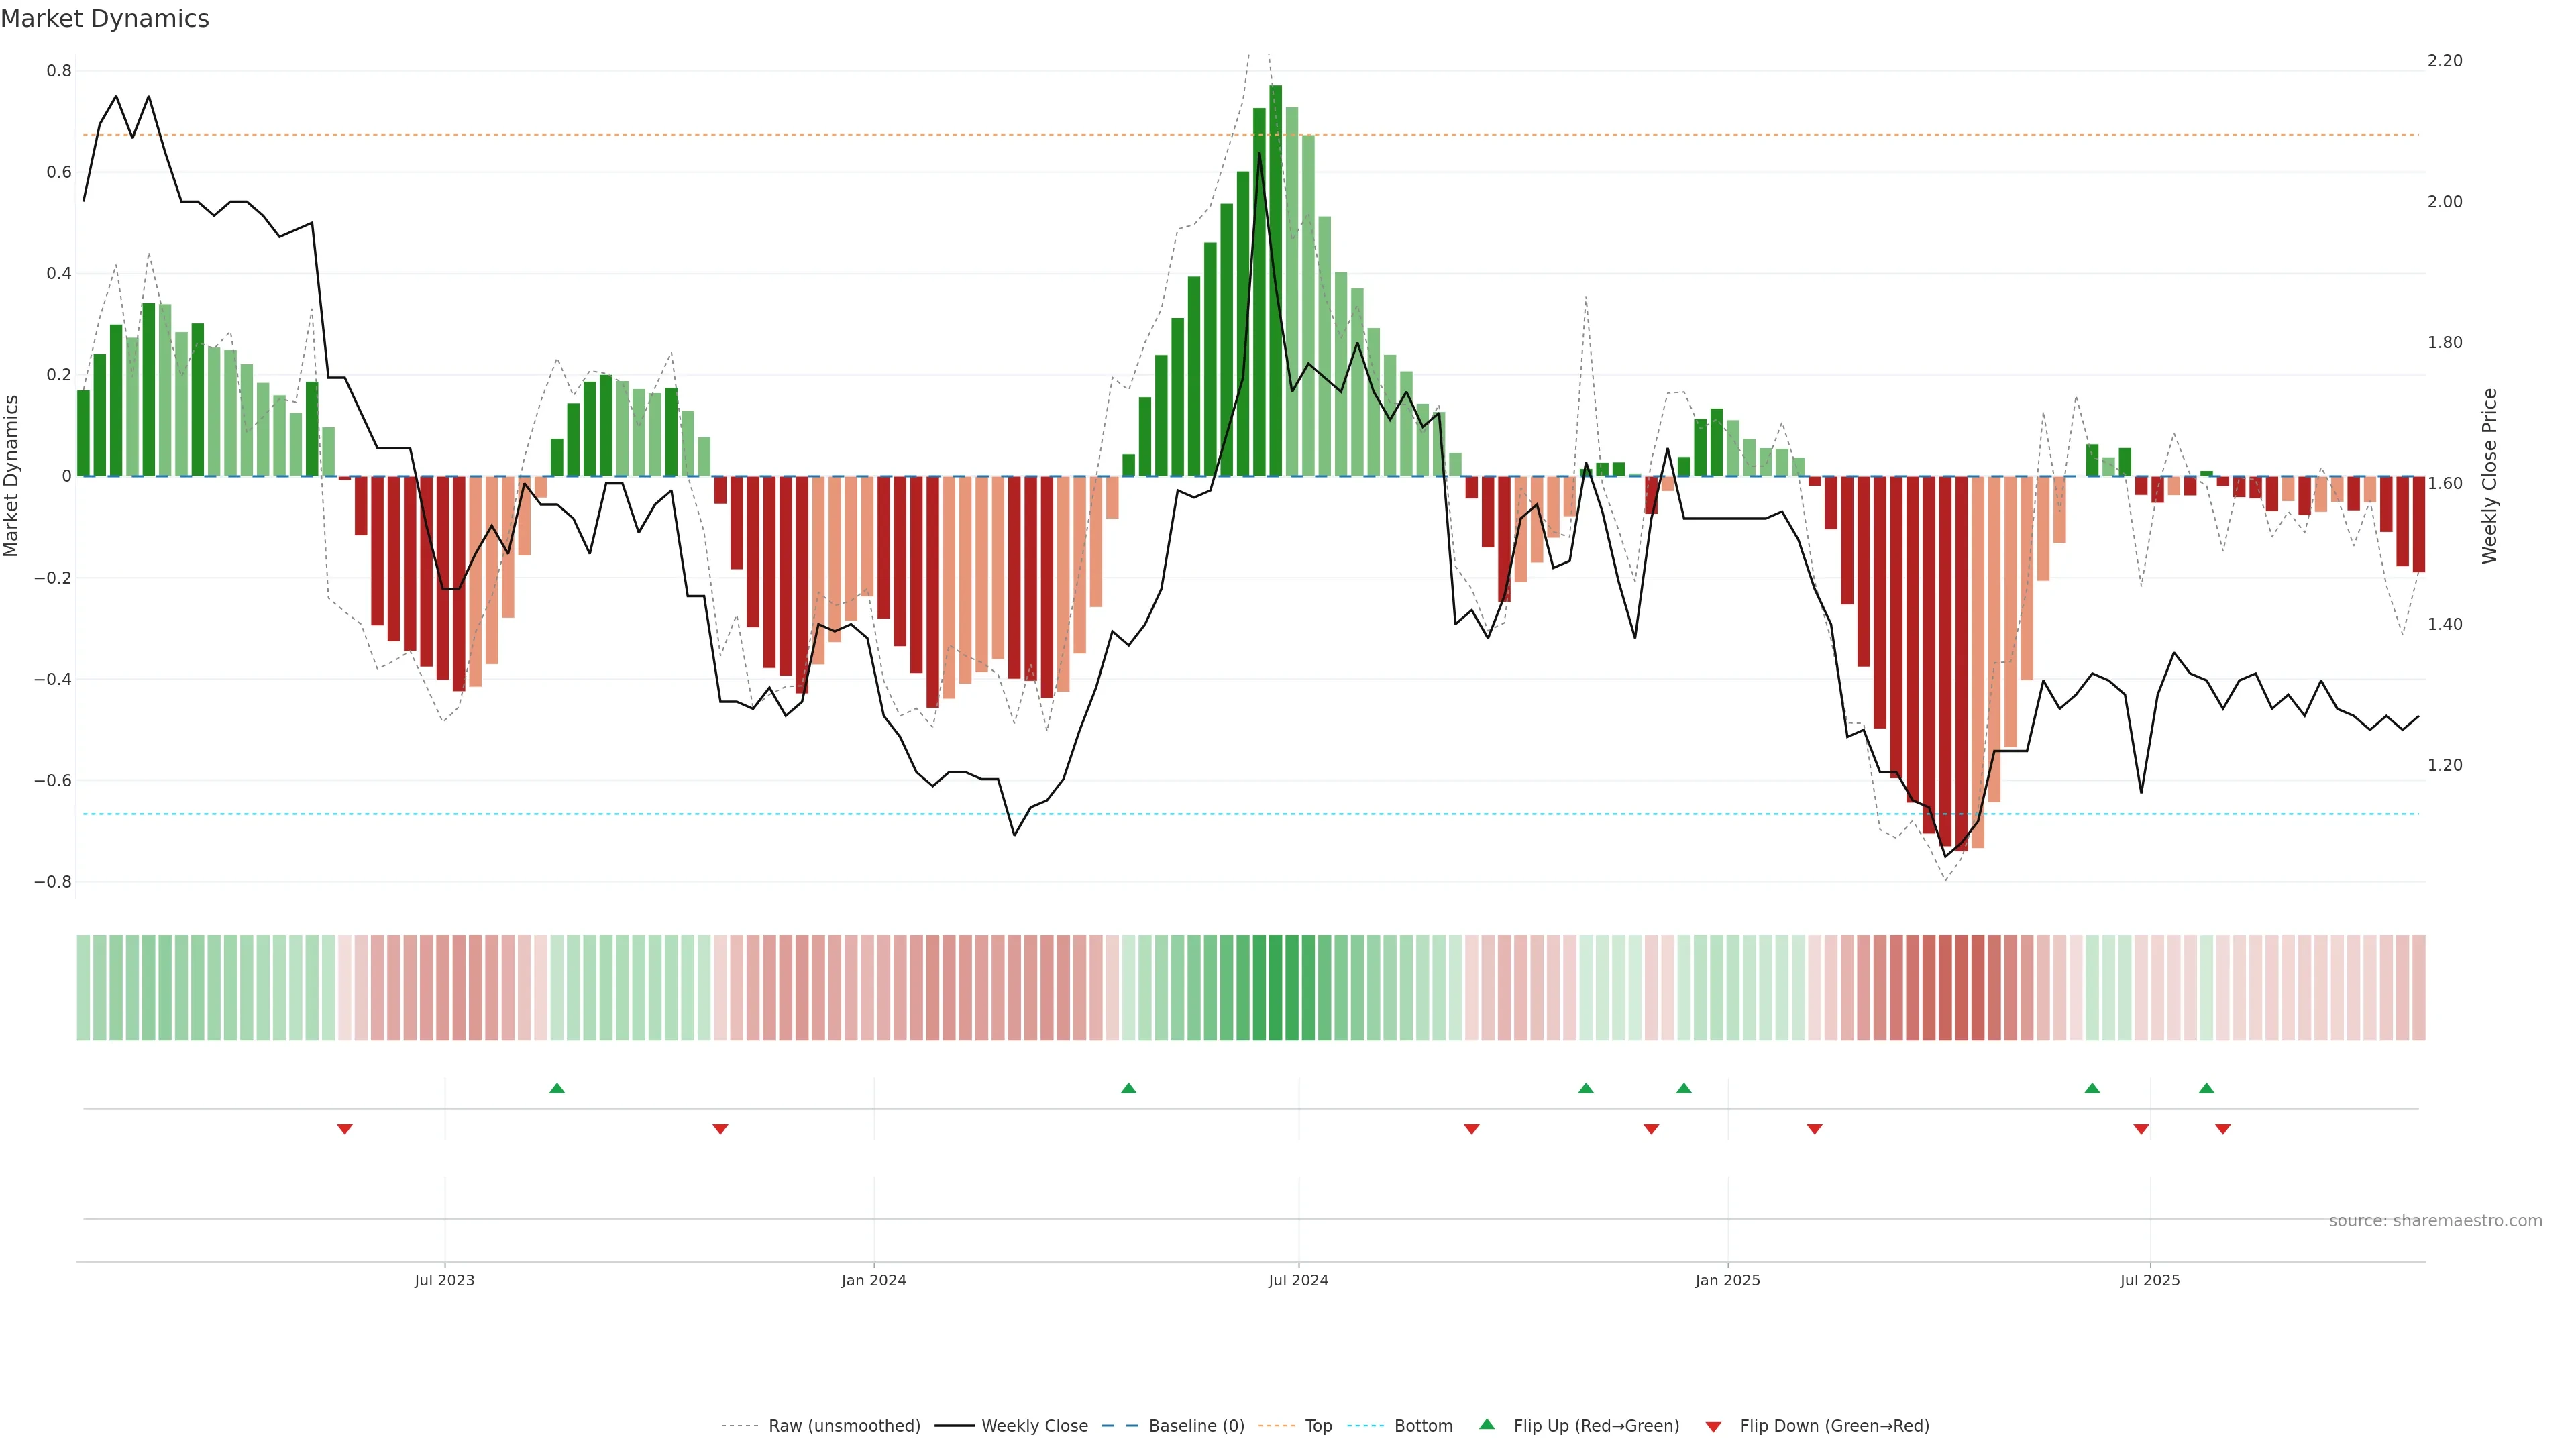The width and height of the screenshot is (2576, 1449).
Task: Click the Weekly Close Price axis title
Action: 2490,476
